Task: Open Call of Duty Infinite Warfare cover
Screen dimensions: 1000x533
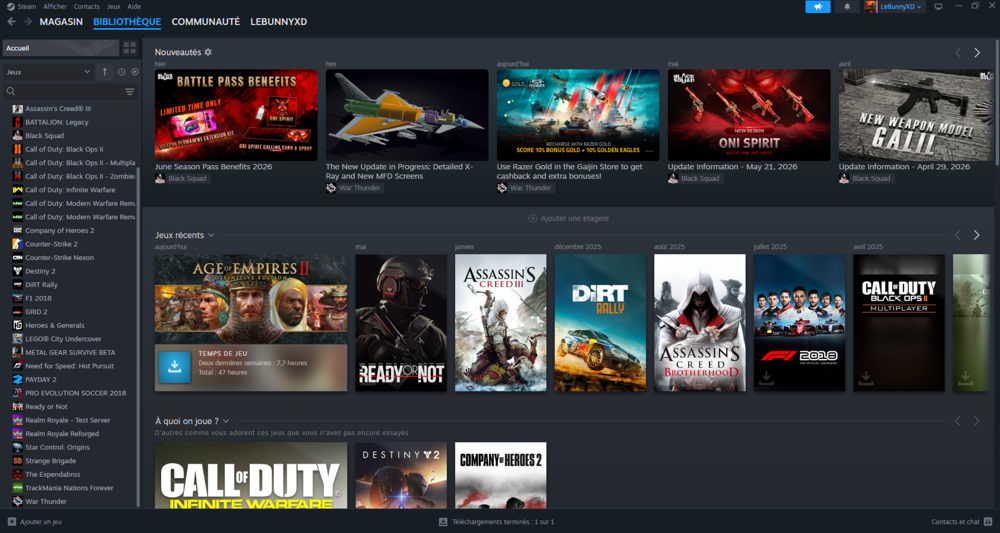Action: (x=251, y=476)
